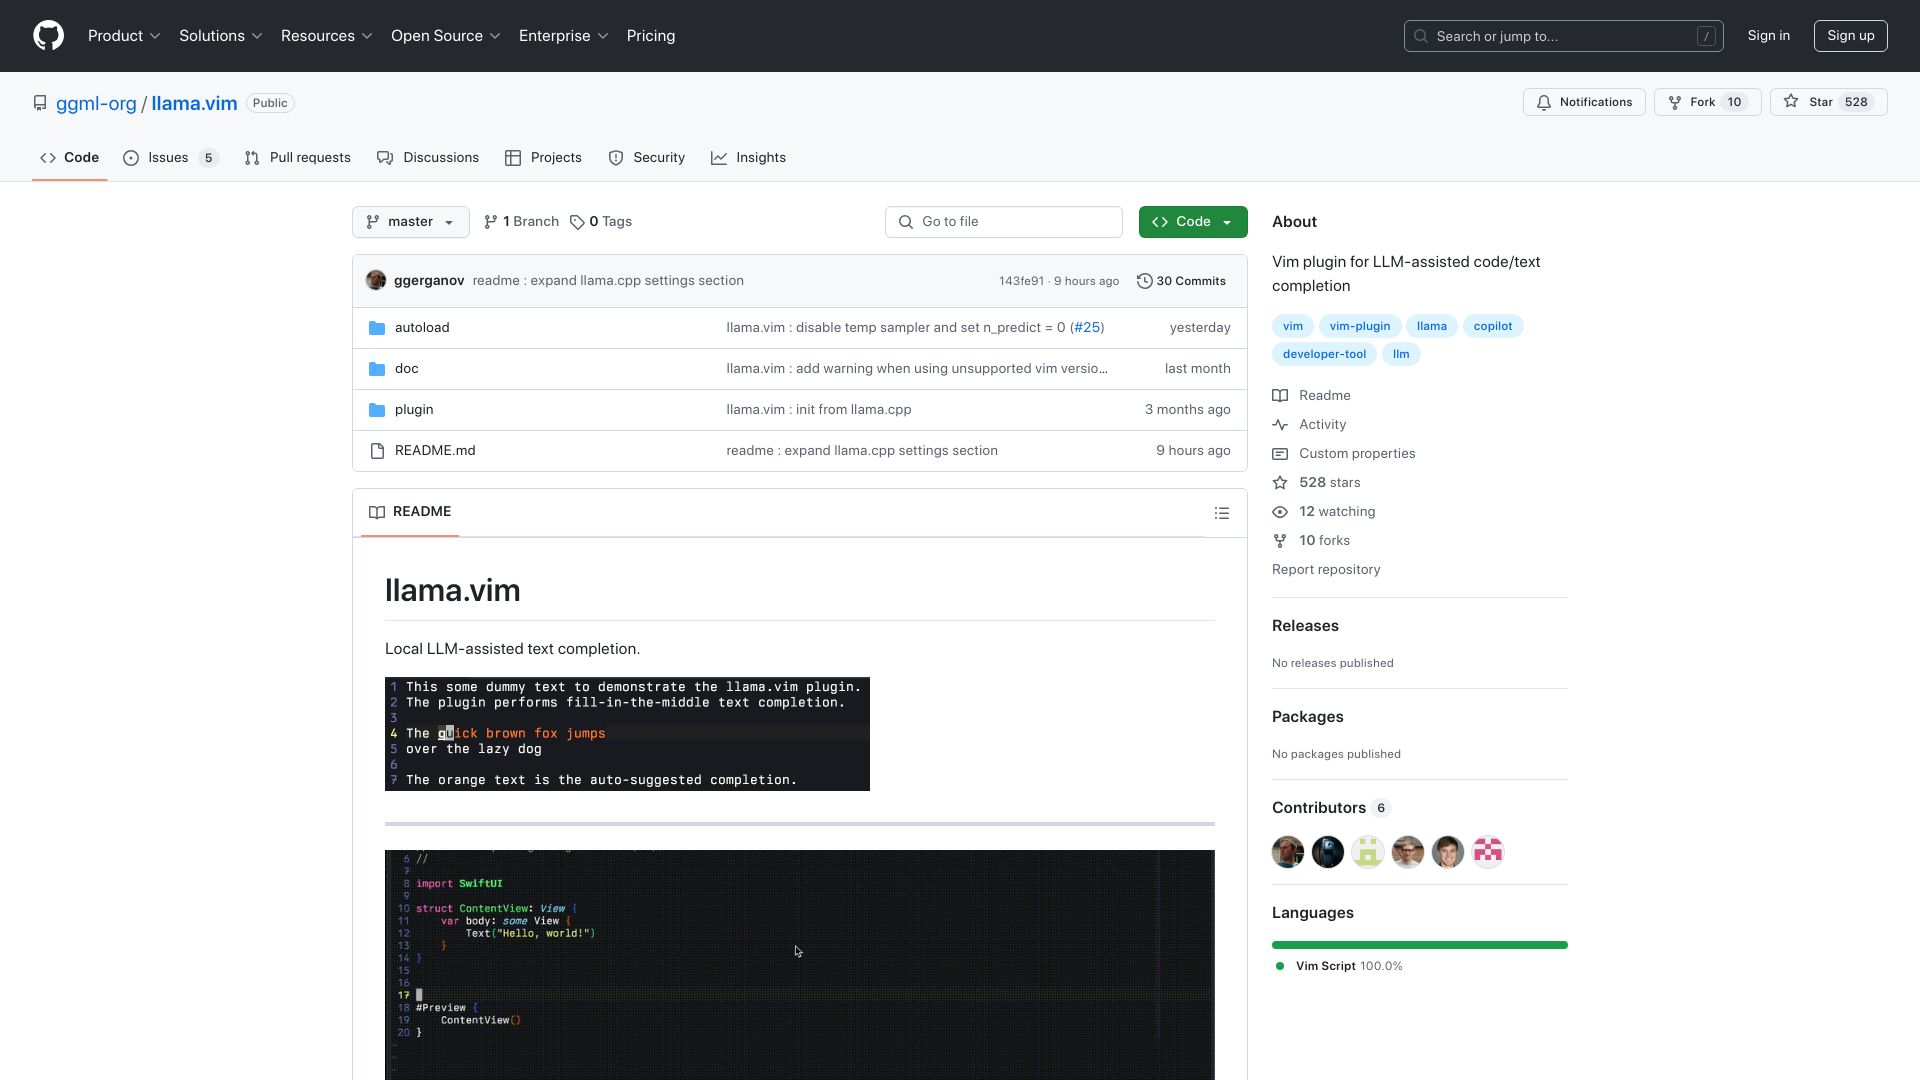Screen dimensions: 1920x1080
Task: Open the README outline list icon
Action: 1221,513
